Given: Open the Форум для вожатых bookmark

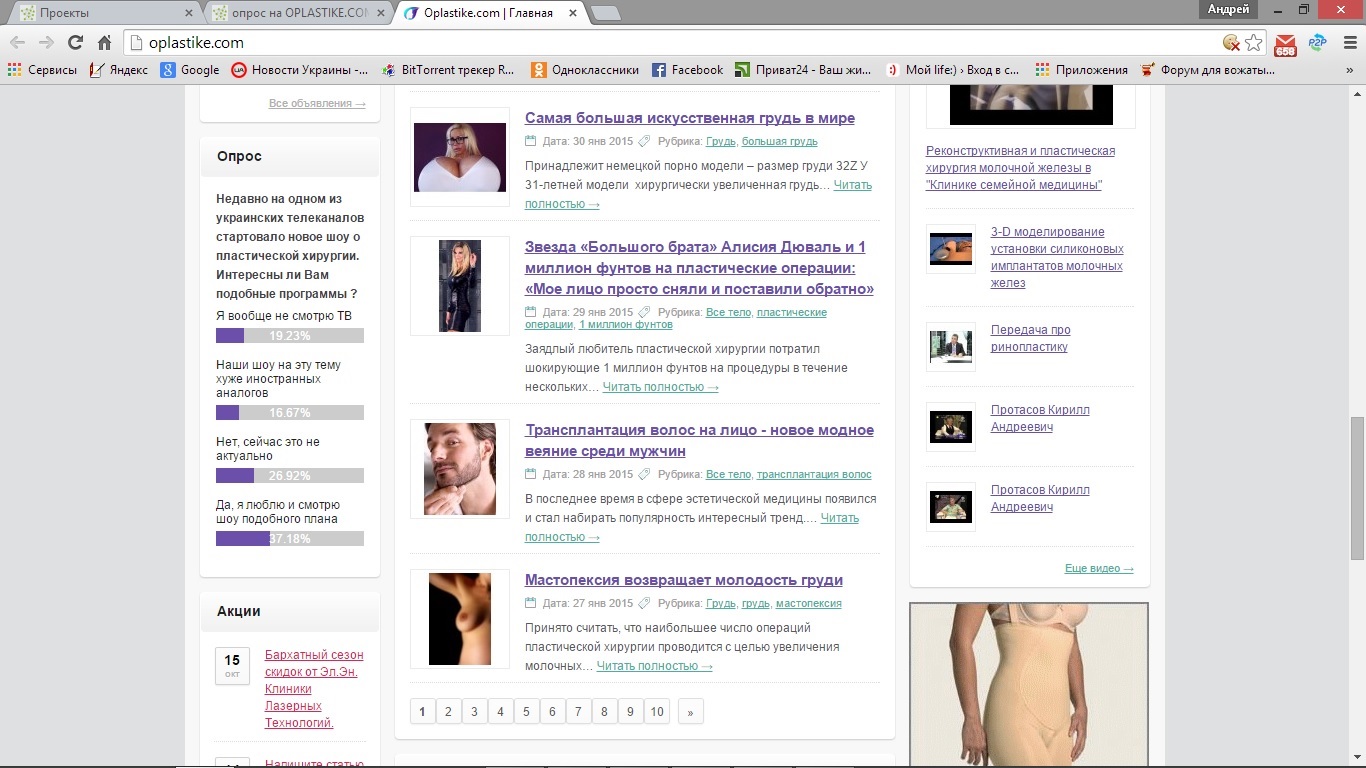Looking at the screenshot, I should (1207, 70).
